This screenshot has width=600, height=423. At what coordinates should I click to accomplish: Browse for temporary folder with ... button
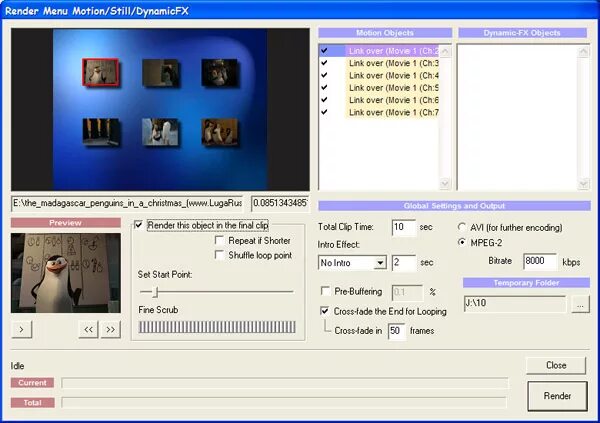pyautogui.click(x=580, y=305)
